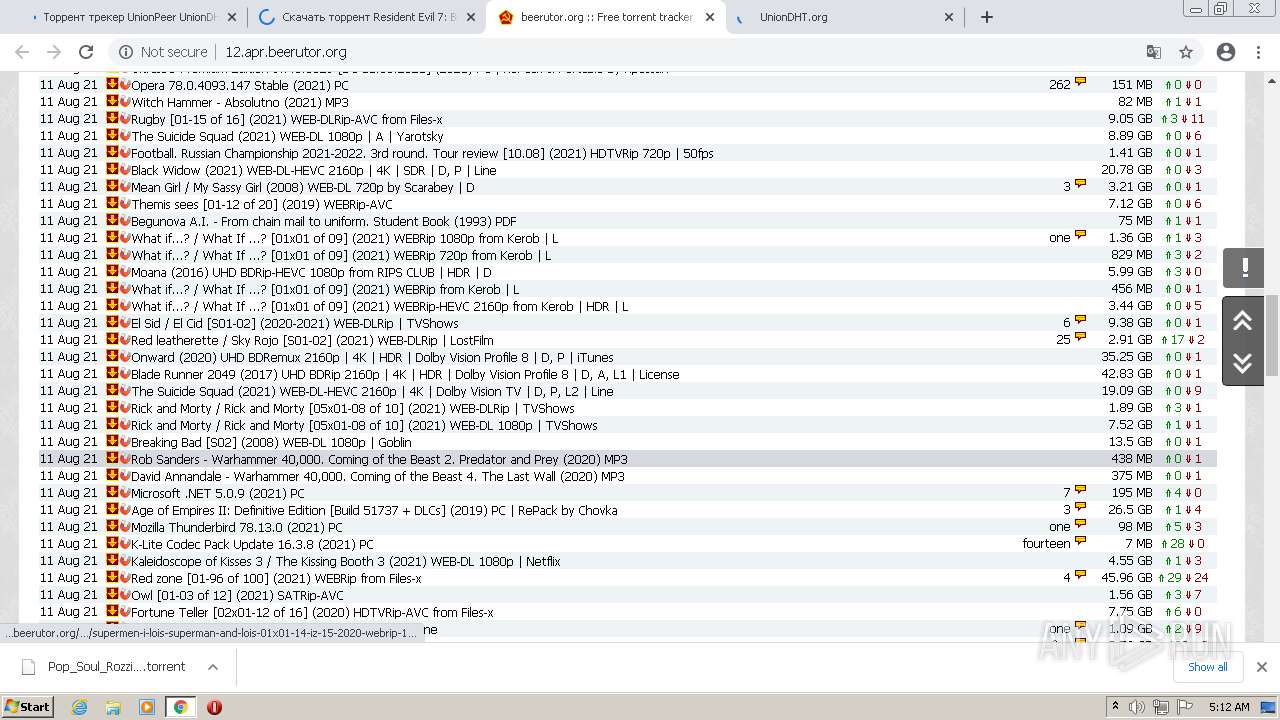The width and height of the screenshot is (1280, 720).
Task: Open Chrome's three-dot menu
Action: pyautogui.click(x=1259, y=52)
